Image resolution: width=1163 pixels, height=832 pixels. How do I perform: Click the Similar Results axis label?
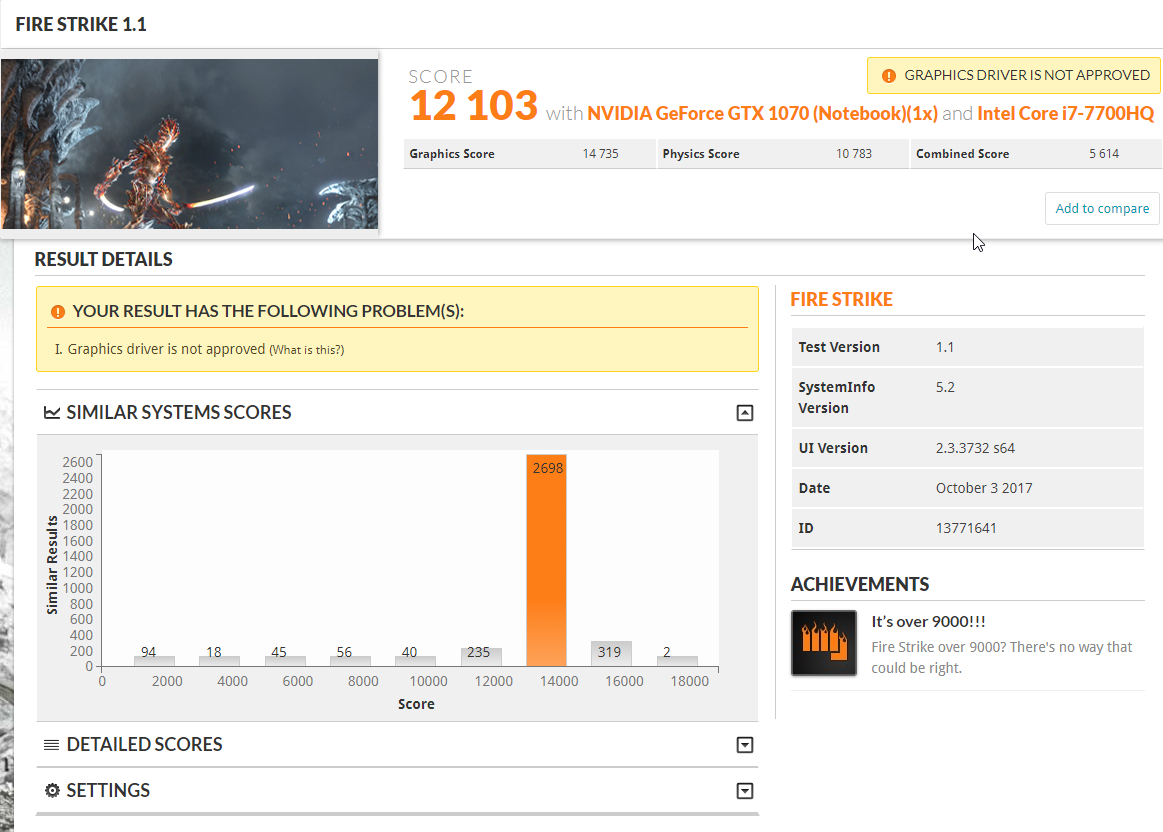point(52,565)
